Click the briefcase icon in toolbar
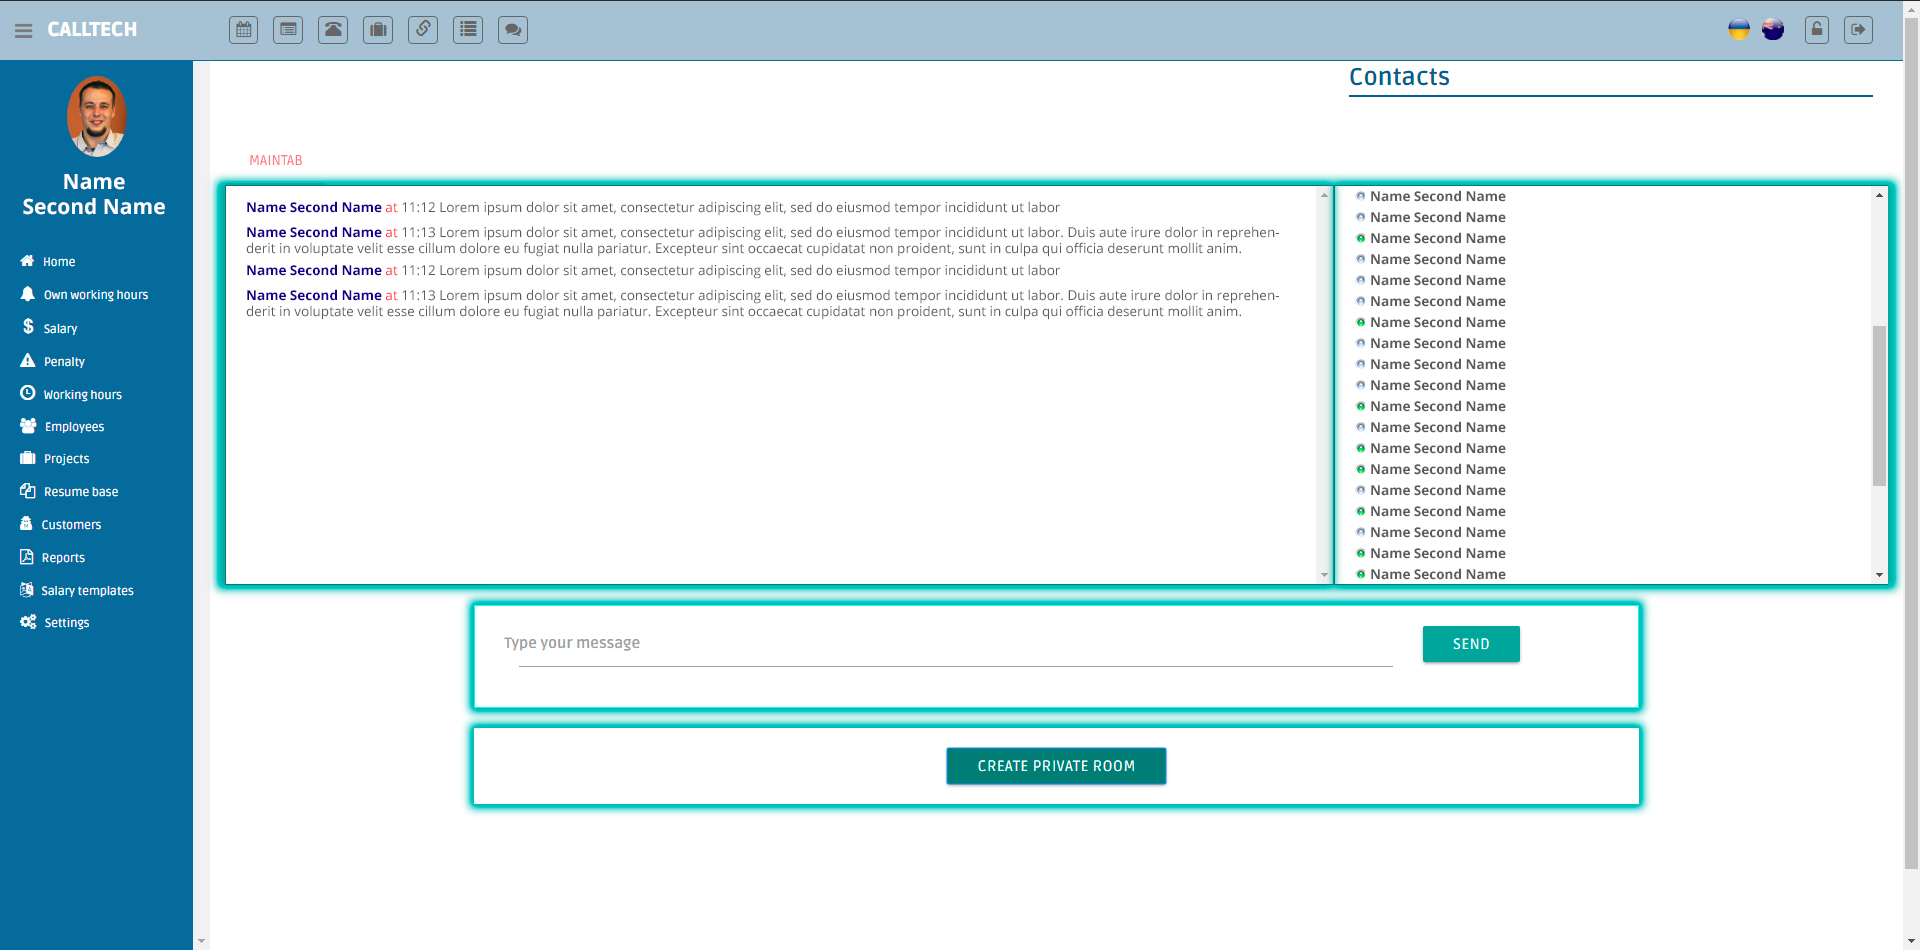The height and width of the screenshot is (950, 1920). pyautogui.click(x=378, y=30)
